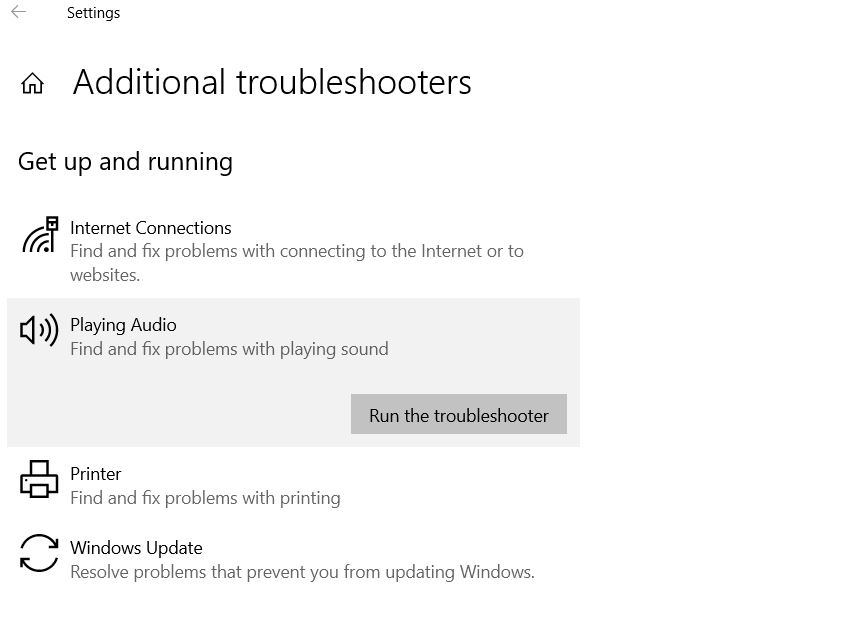Click the back arrow icon

(x=18, y=11)
